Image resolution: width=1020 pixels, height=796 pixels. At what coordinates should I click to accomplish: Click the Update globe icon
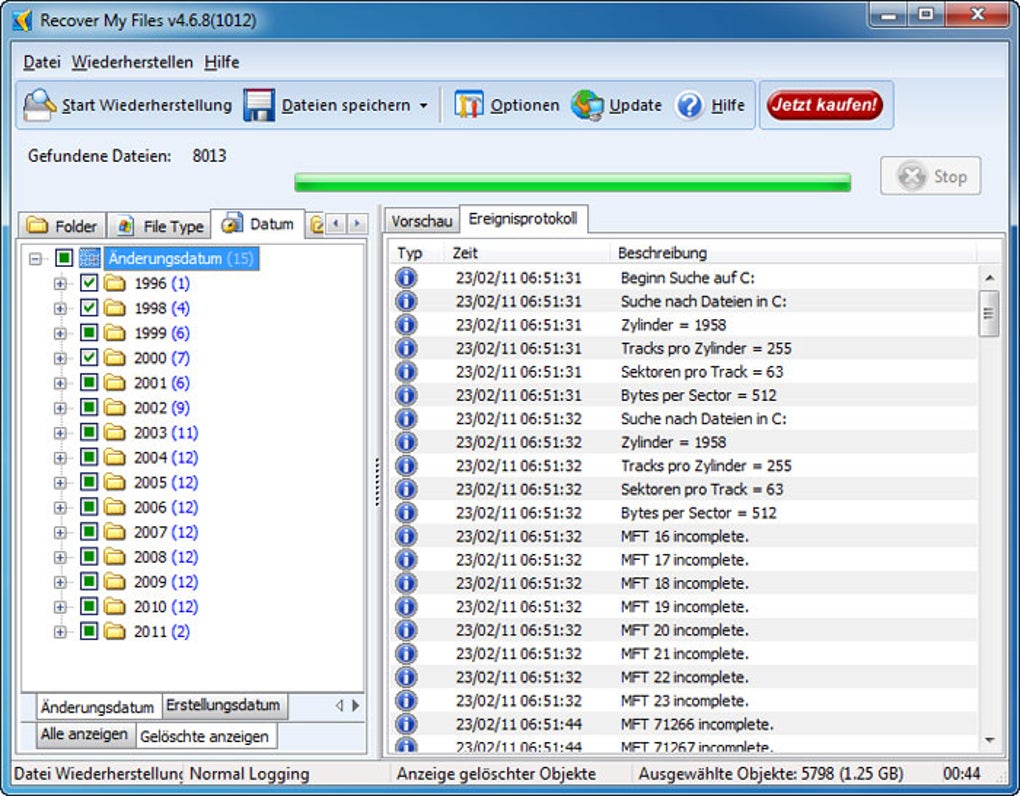click(587, 105)
